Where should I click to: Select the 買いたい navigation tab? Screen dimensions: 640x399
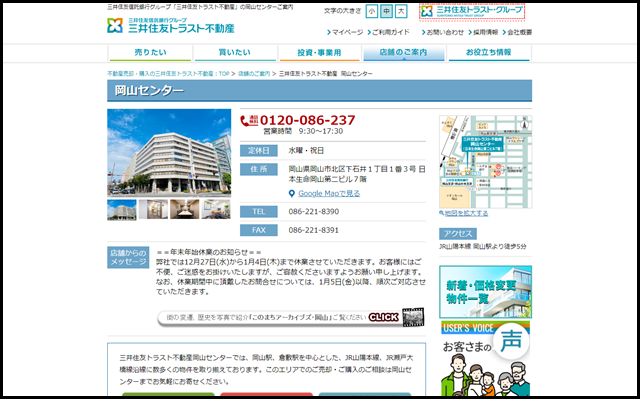point(235,53)
